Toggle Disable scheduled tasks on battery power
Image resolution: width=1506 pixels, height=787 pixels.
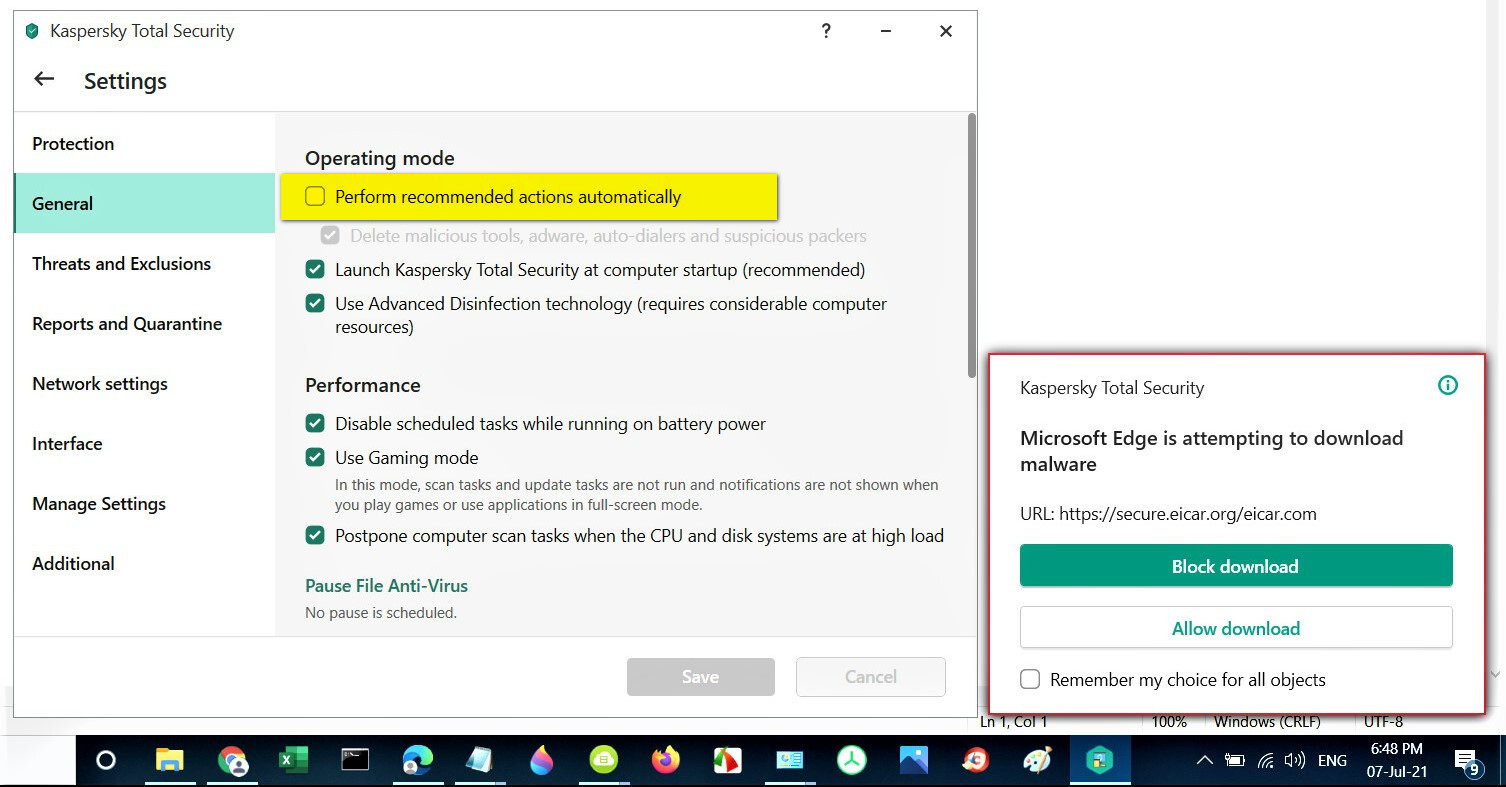[315, 424]
